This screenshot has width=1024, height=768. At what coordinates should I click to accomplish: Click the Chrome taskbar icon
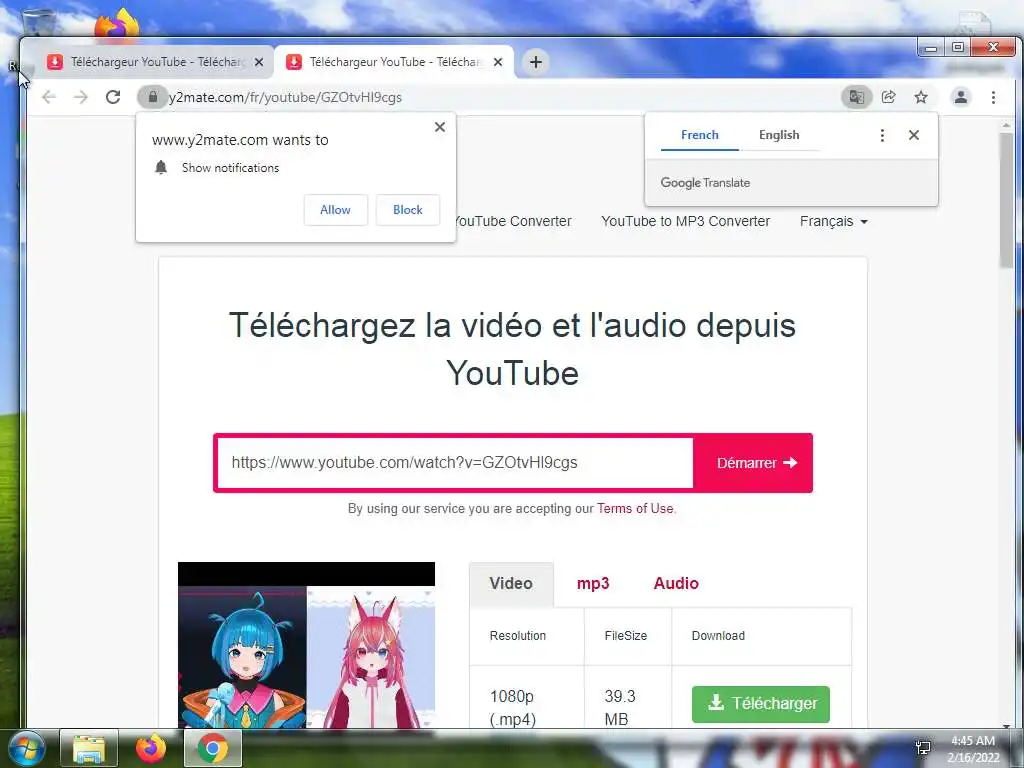[x=213, y=748]
